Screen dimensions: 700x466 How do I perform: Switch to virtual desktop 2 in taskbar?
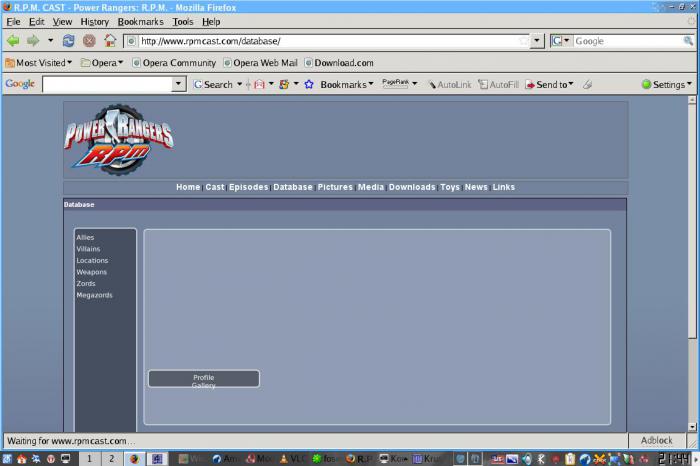point(112,459)
